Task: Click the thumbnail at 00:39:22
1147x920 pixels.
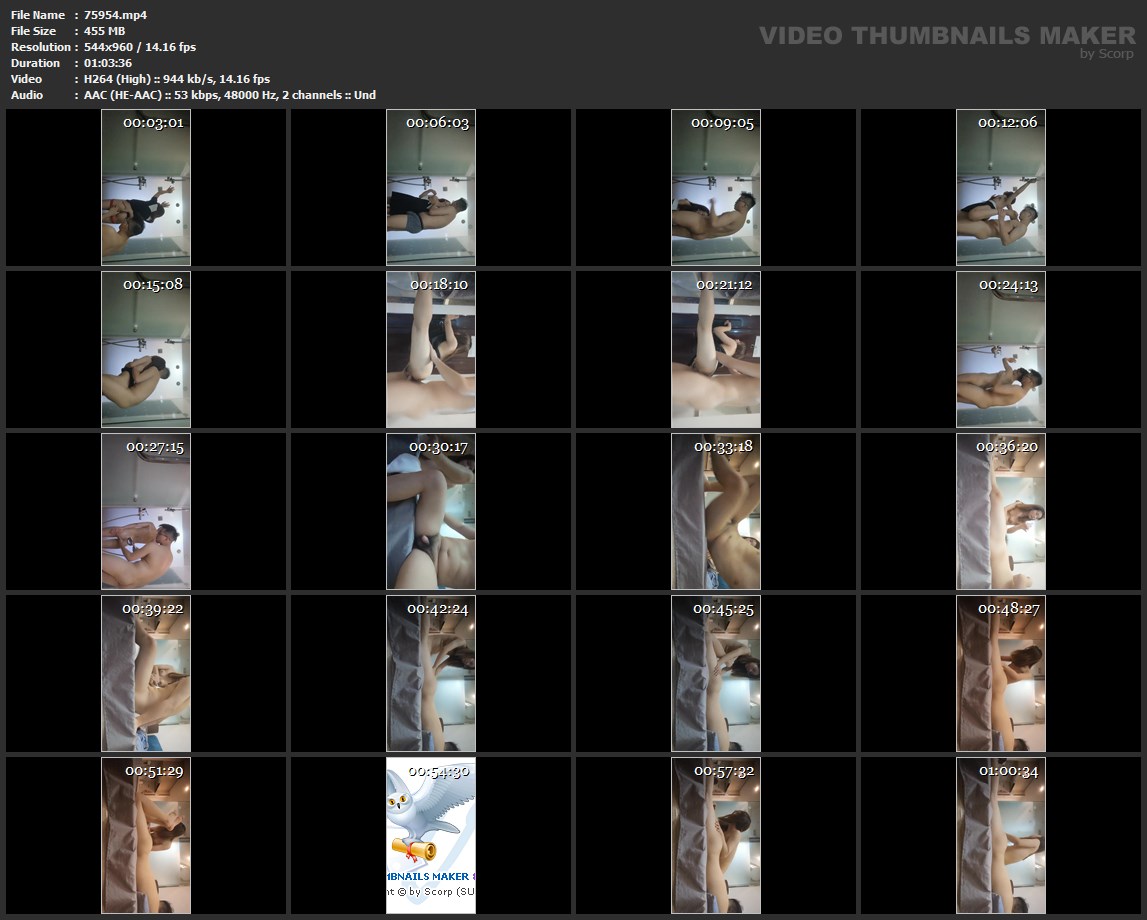Action: (x=145, y=674)
